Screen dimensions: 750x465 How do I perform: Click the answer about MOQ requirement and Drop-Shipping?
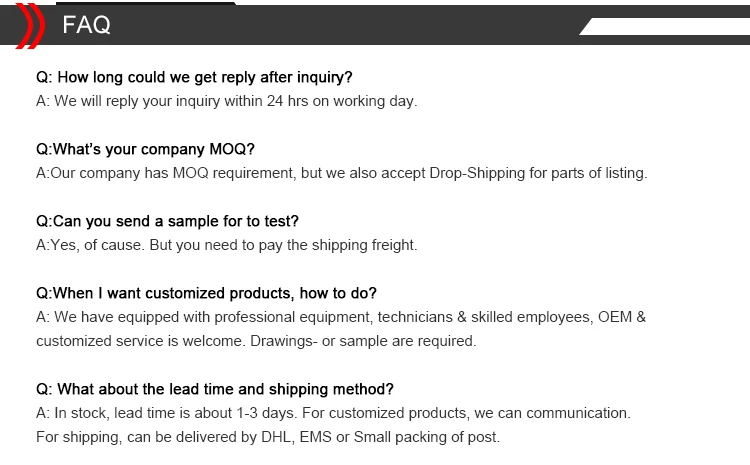(x=341, y=173)
